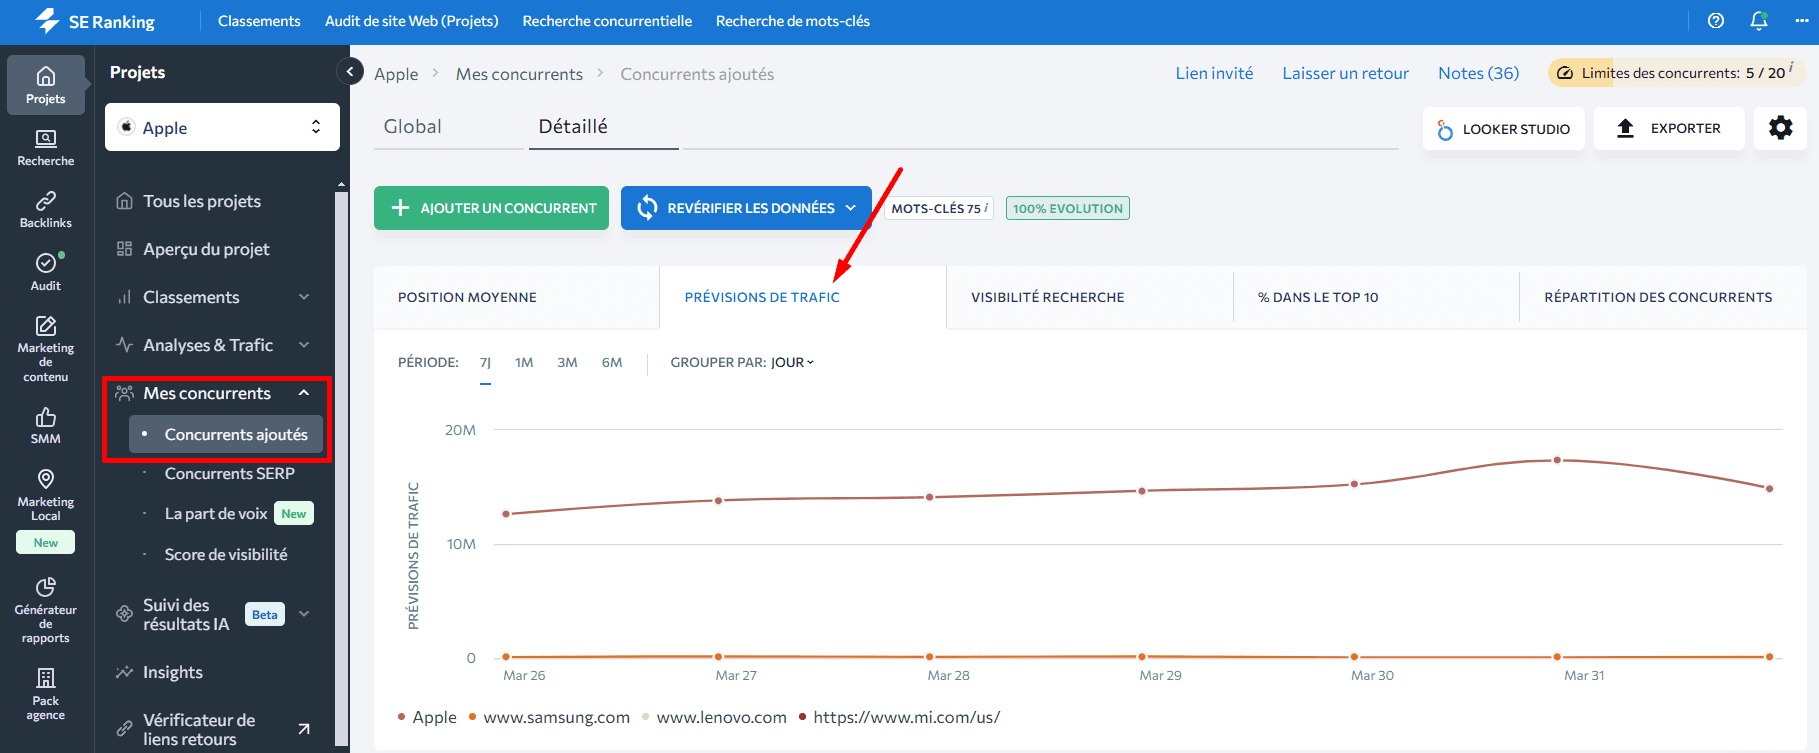Open the SMM sidebar section
Viewport: 1819px width, 753px height.
point(46,425)
